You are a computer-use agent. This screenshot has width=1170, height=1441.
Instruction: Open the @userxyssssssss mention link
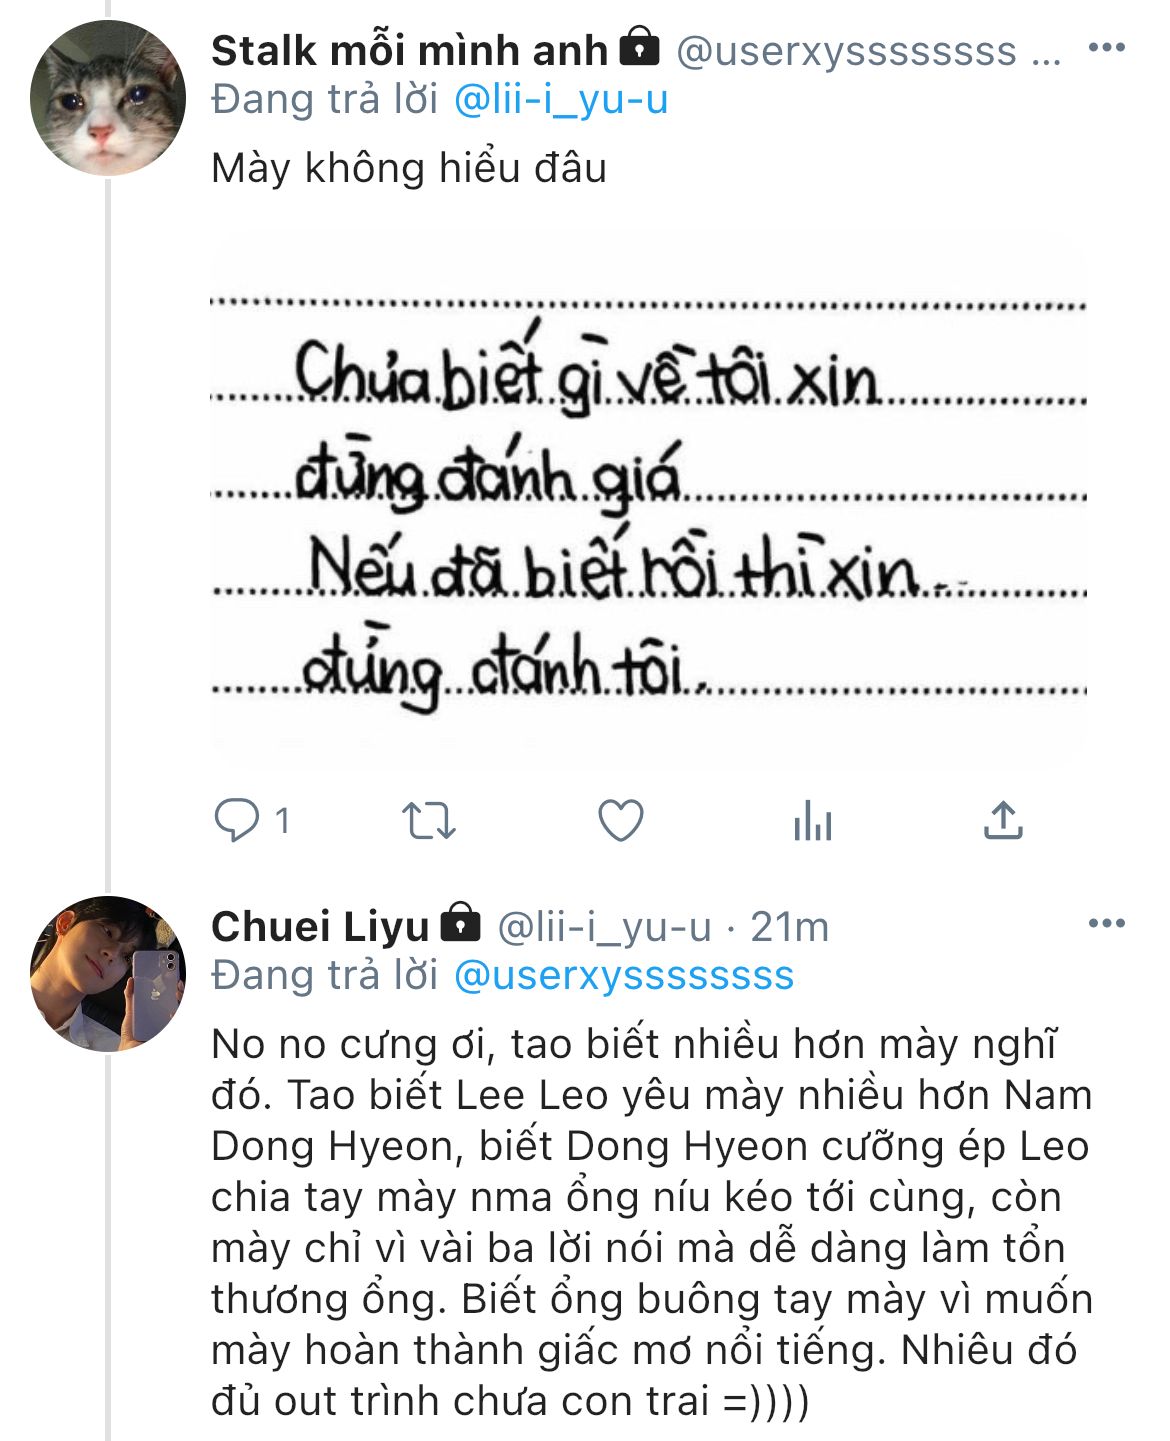click(624, 975)
